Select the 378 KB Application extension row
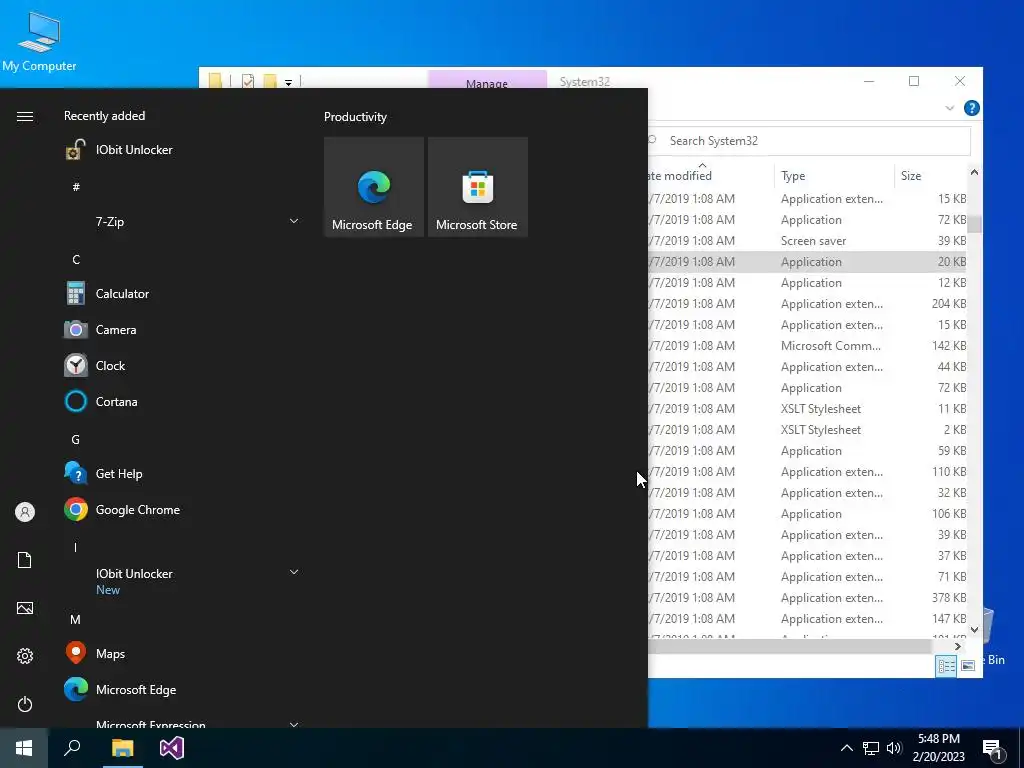This screenshot has height=768, width=1024. tap(807, 598)
